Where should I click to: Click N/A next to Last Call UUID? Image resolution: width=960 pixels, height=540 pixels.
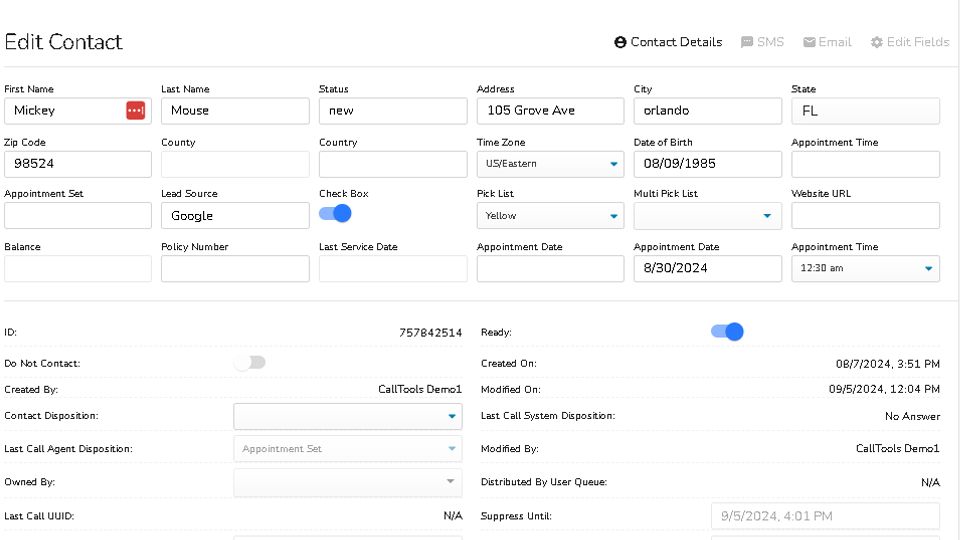[452, 516]
